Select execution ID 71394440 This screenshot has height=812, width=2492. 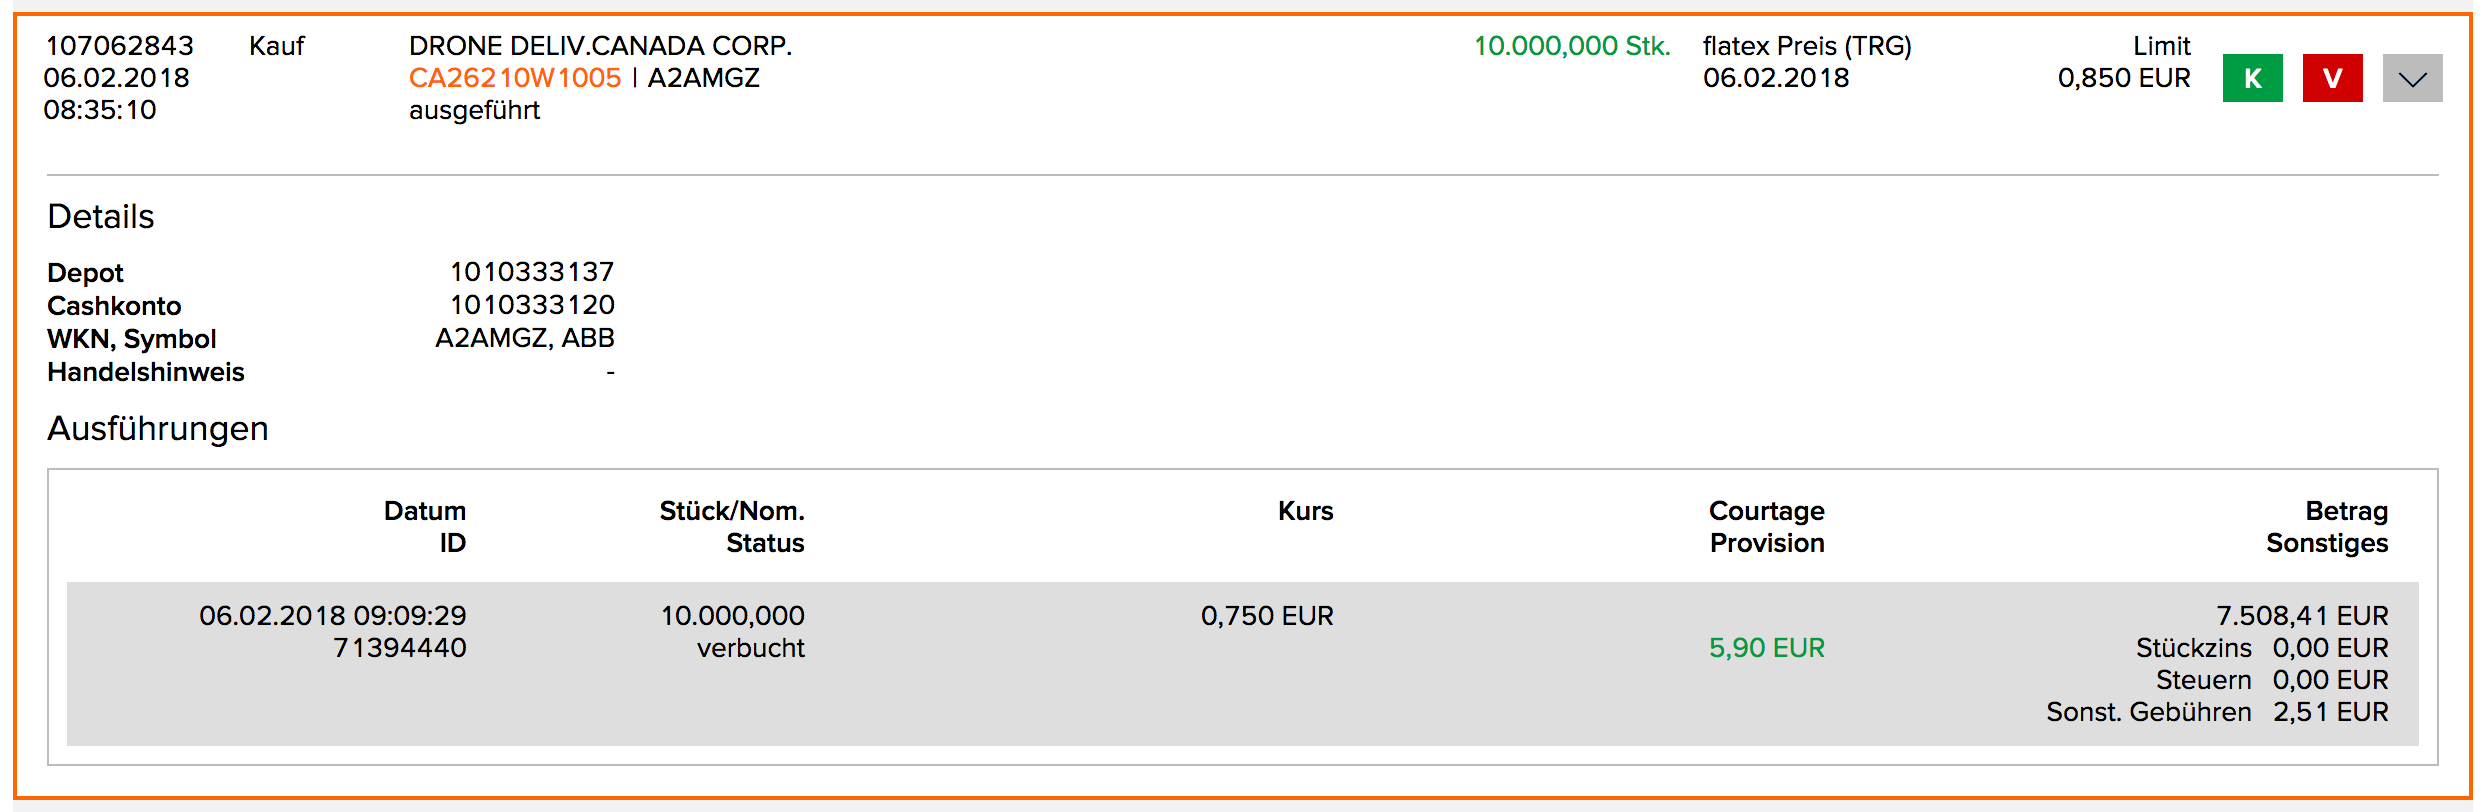[400, 648]
